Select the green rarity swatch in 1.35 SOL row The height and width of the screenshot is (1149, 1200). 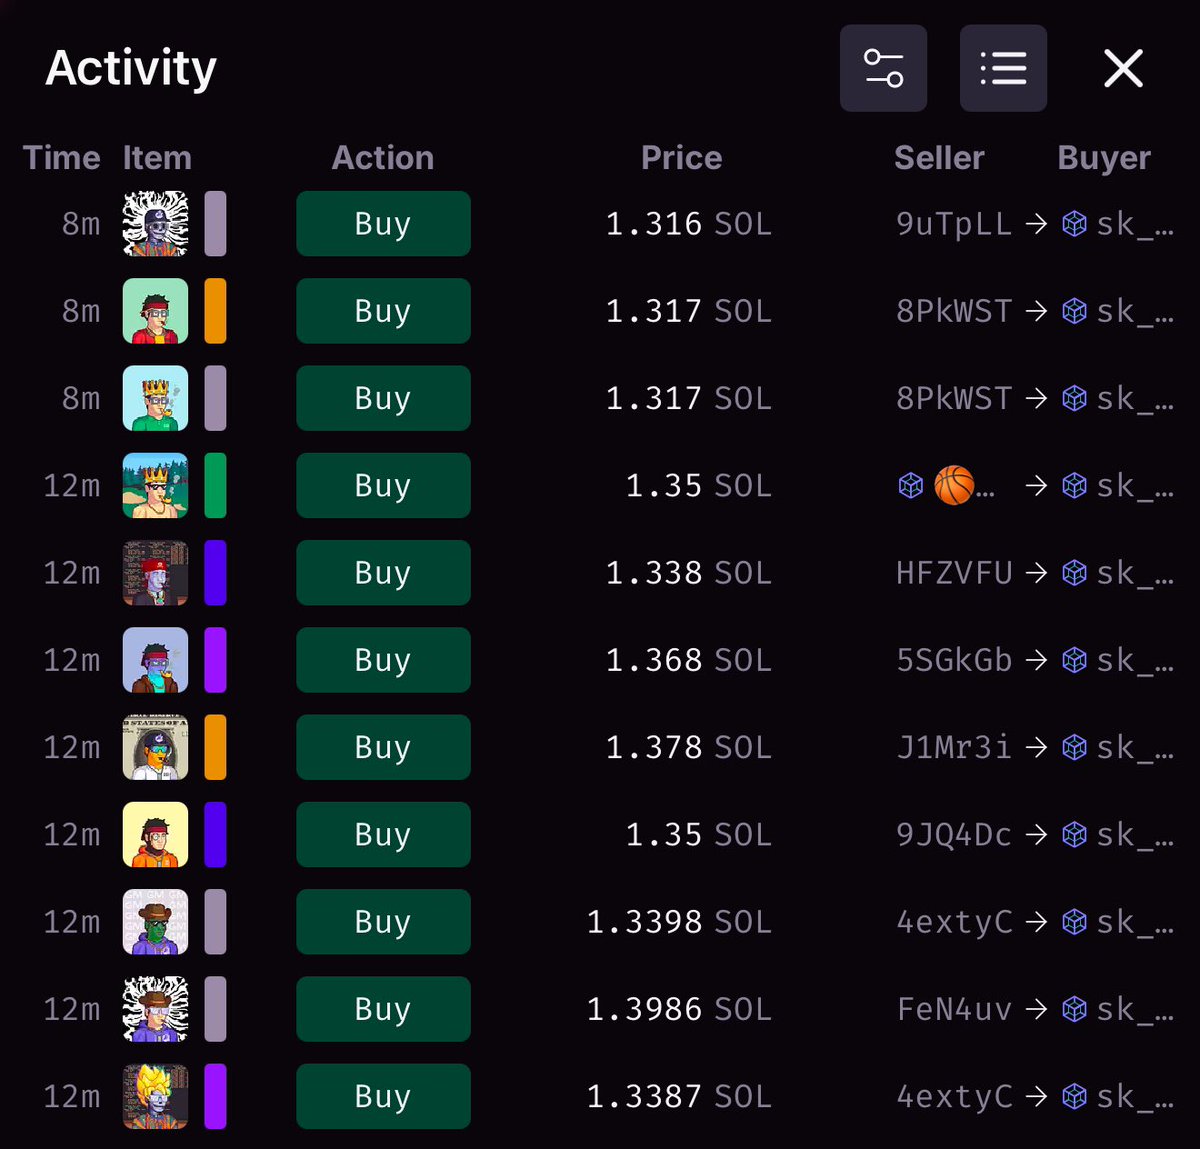point(215,486)
